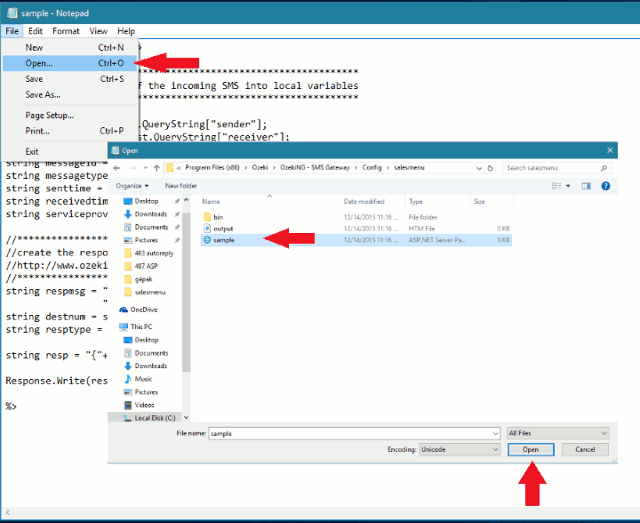Click the New folder button
The width and height of the screenshot is (640, 523).
tap(181, 185)
